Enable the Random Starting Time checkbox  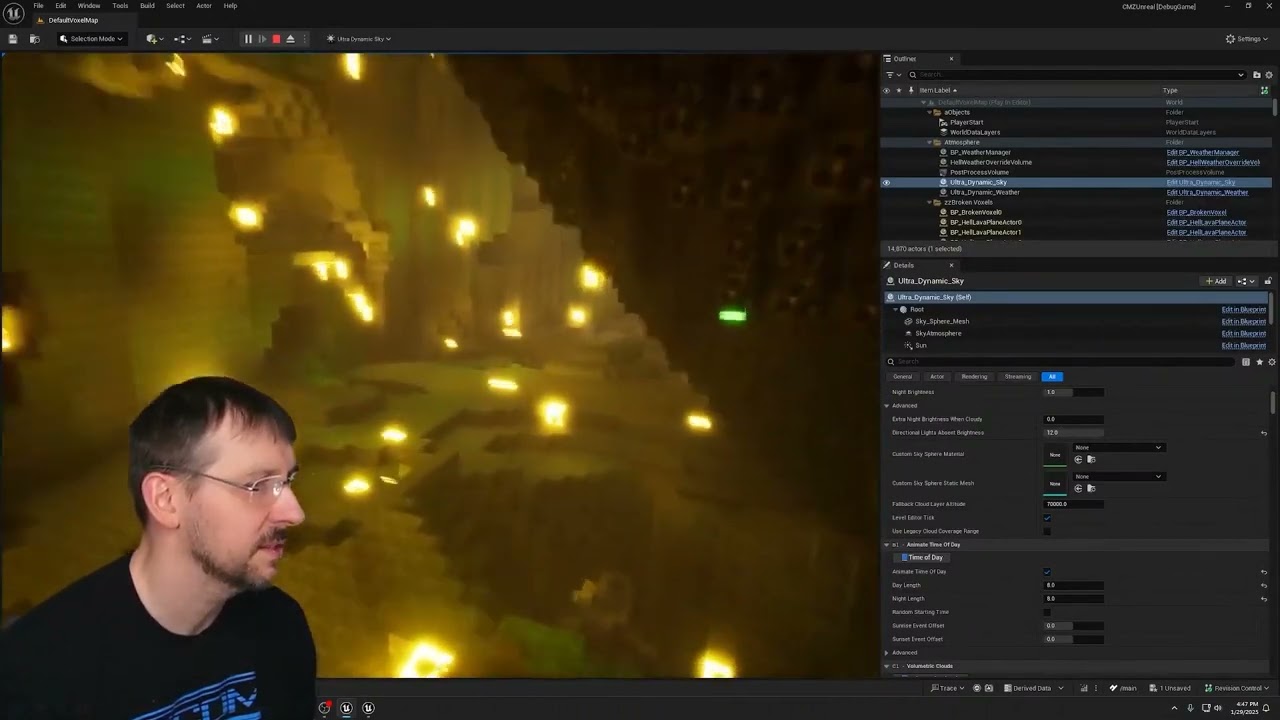1047,612
